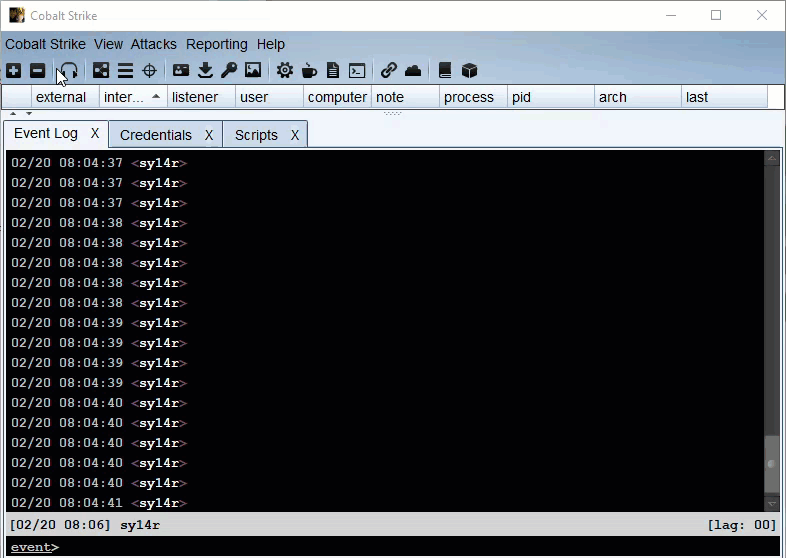Viewport: 786px width, 558px height.
Task: Sort by the listener column header
Action: (x=202, y=97)
